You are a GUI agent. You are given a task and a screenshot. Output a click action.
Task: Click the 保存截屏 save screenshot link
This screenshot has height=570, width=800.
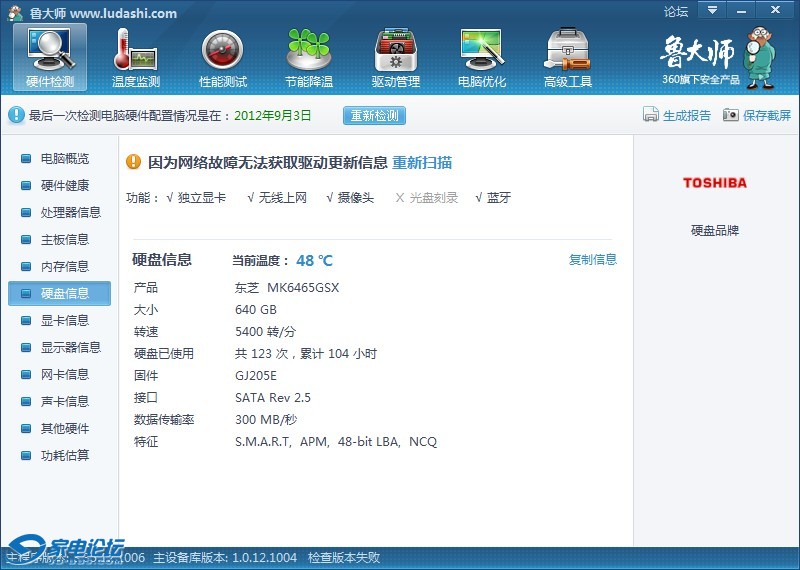click(767, 115)
